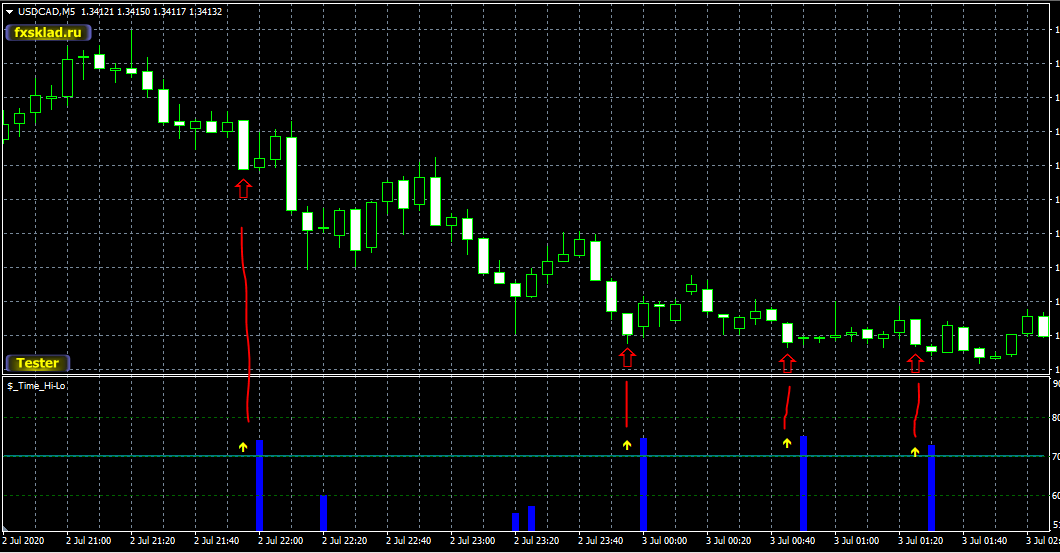Click the '3 Jul 00:00' time label
The width and height of the screenshot is (1060, 553).
coord(665,541)
